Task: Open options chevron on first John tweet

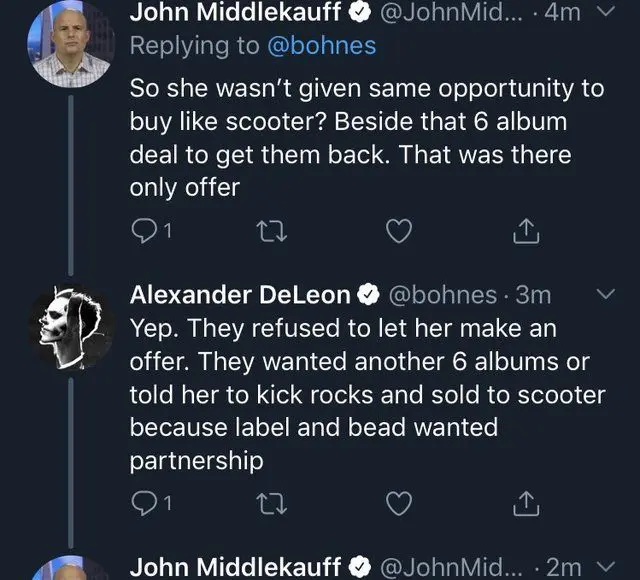Action: click(x=603, y=12)
